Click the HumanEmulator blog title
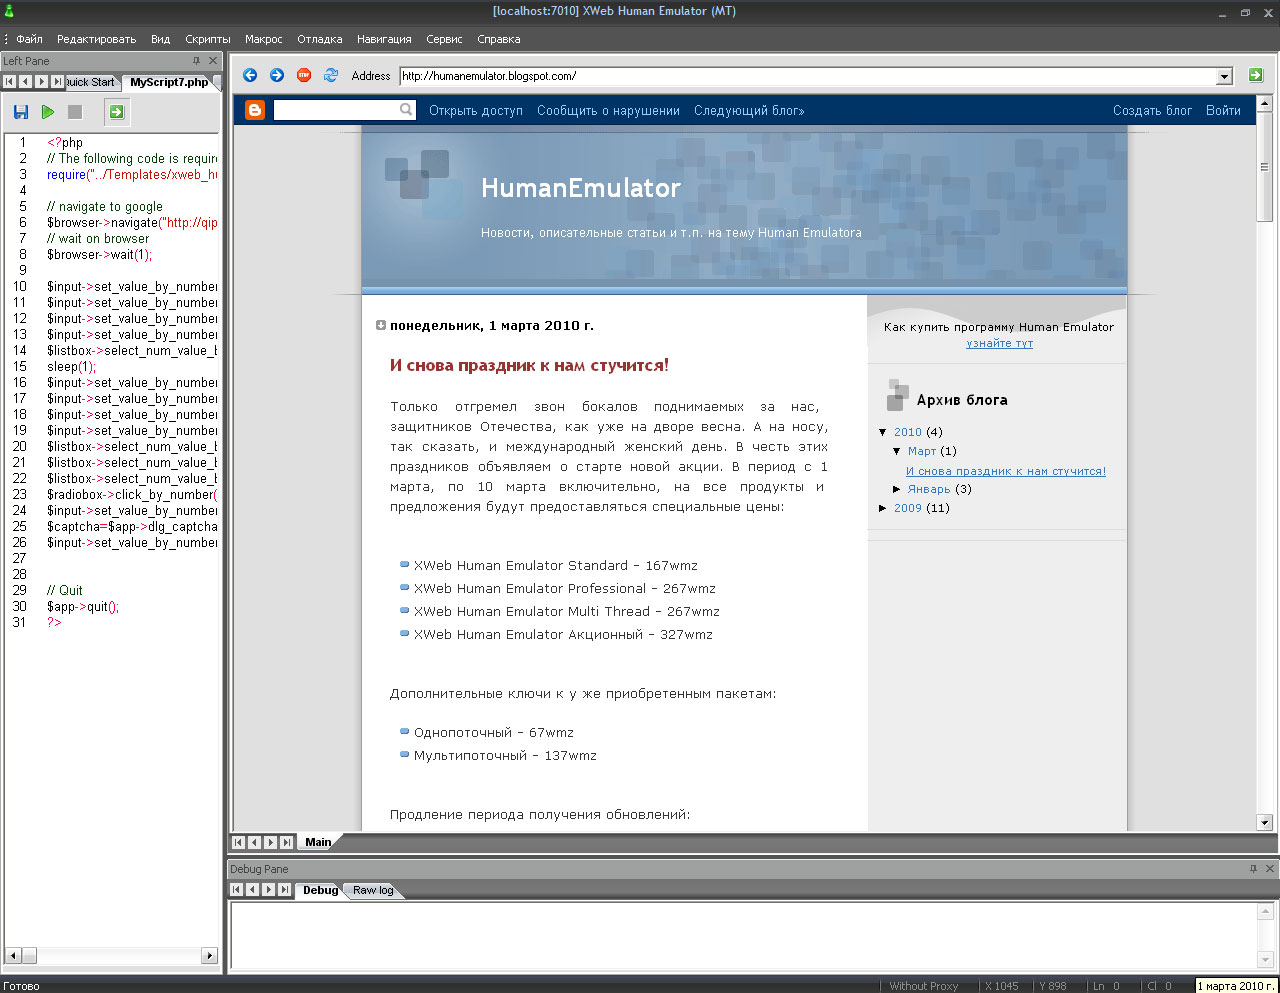Viewport: 1280px width, 993px height. point(581,188)
